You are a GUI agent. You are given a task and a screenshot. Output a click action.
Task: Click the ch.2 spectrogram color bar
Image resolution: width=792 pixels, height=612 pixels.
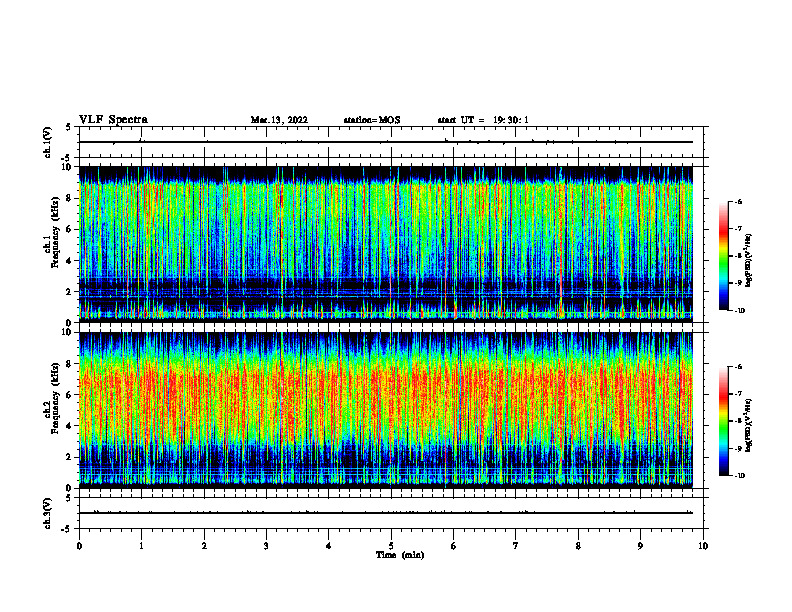point(724,421)
